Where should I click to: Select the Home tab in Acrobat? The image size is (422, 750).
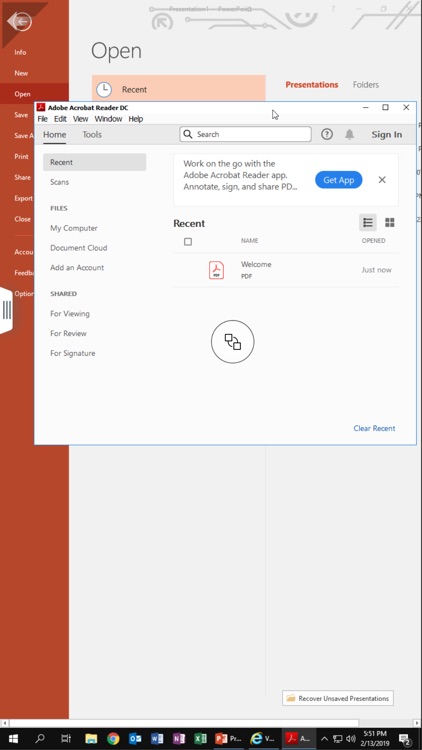point(55,134)
